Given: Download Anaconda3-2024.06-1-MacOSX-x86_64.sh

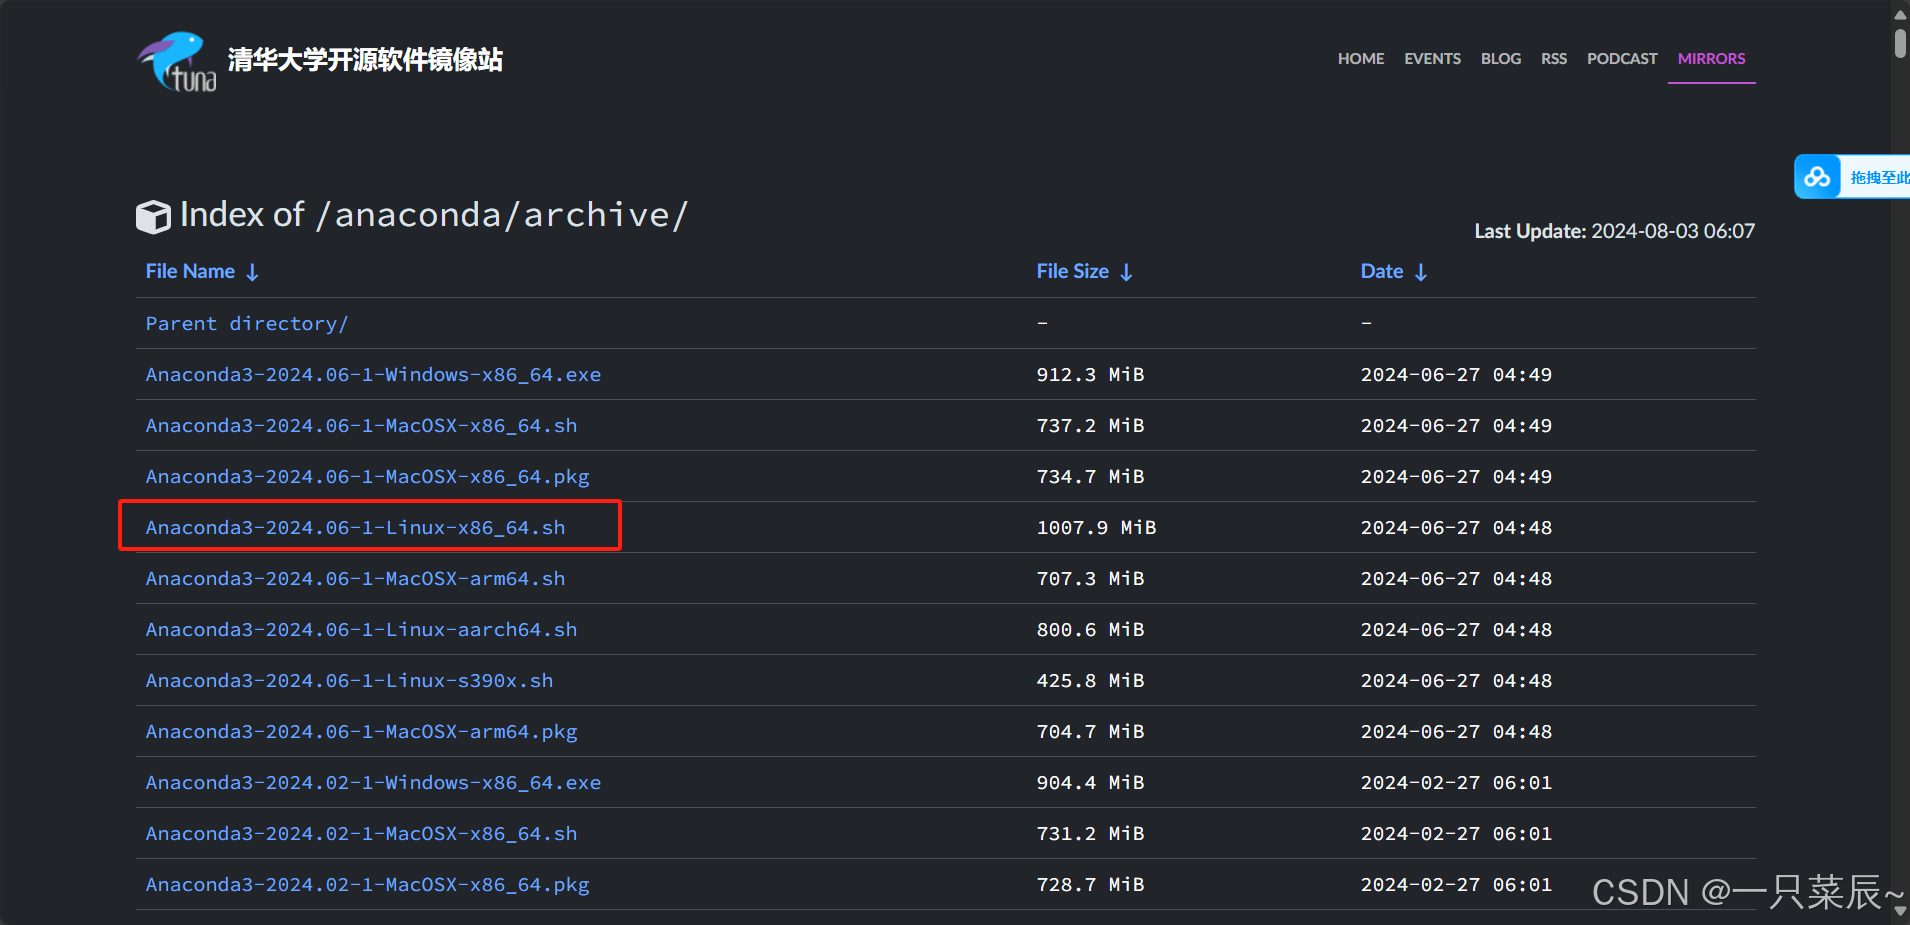Looking at the screenshot, I should click(361, 425).
